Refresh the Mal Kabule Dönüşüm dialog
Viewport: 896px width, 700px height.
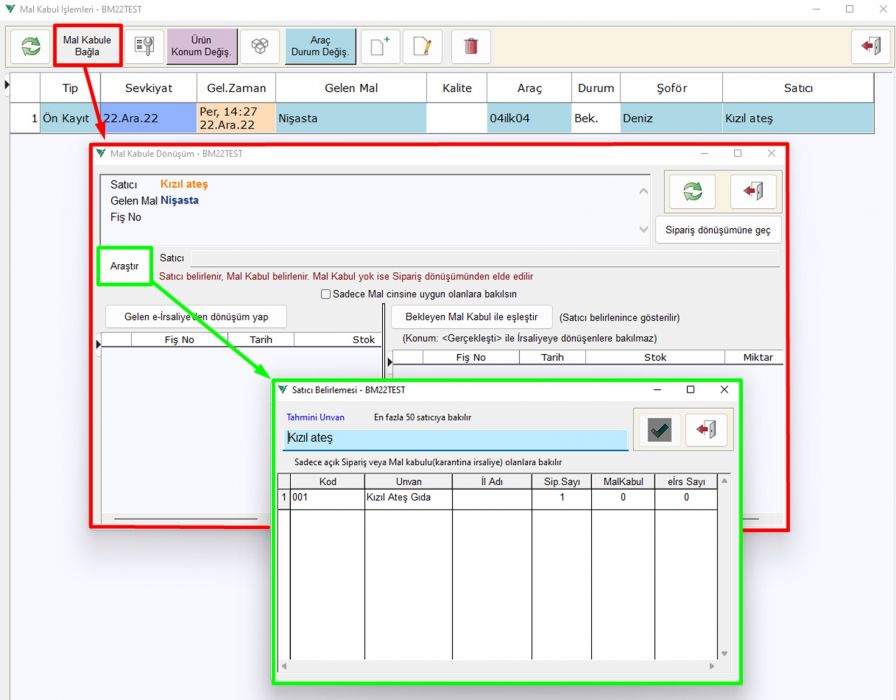(x=692, y=191)
